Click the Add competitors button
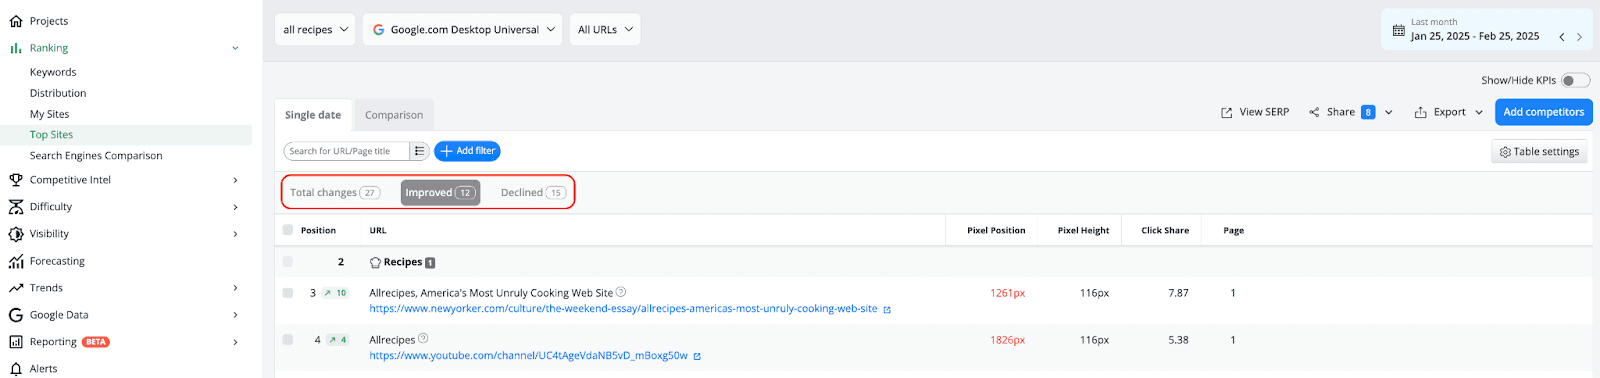 pyautogui.click(x=1544, y=112)
